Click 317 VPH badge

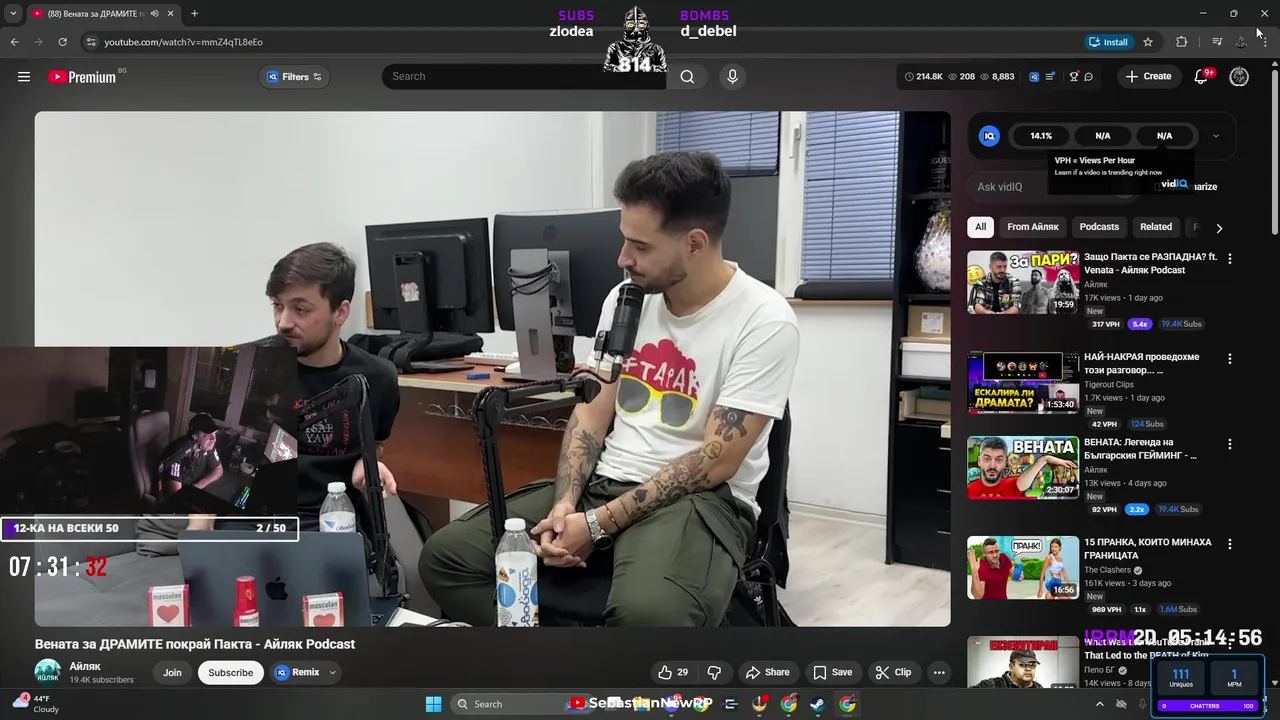[1105, 324]
